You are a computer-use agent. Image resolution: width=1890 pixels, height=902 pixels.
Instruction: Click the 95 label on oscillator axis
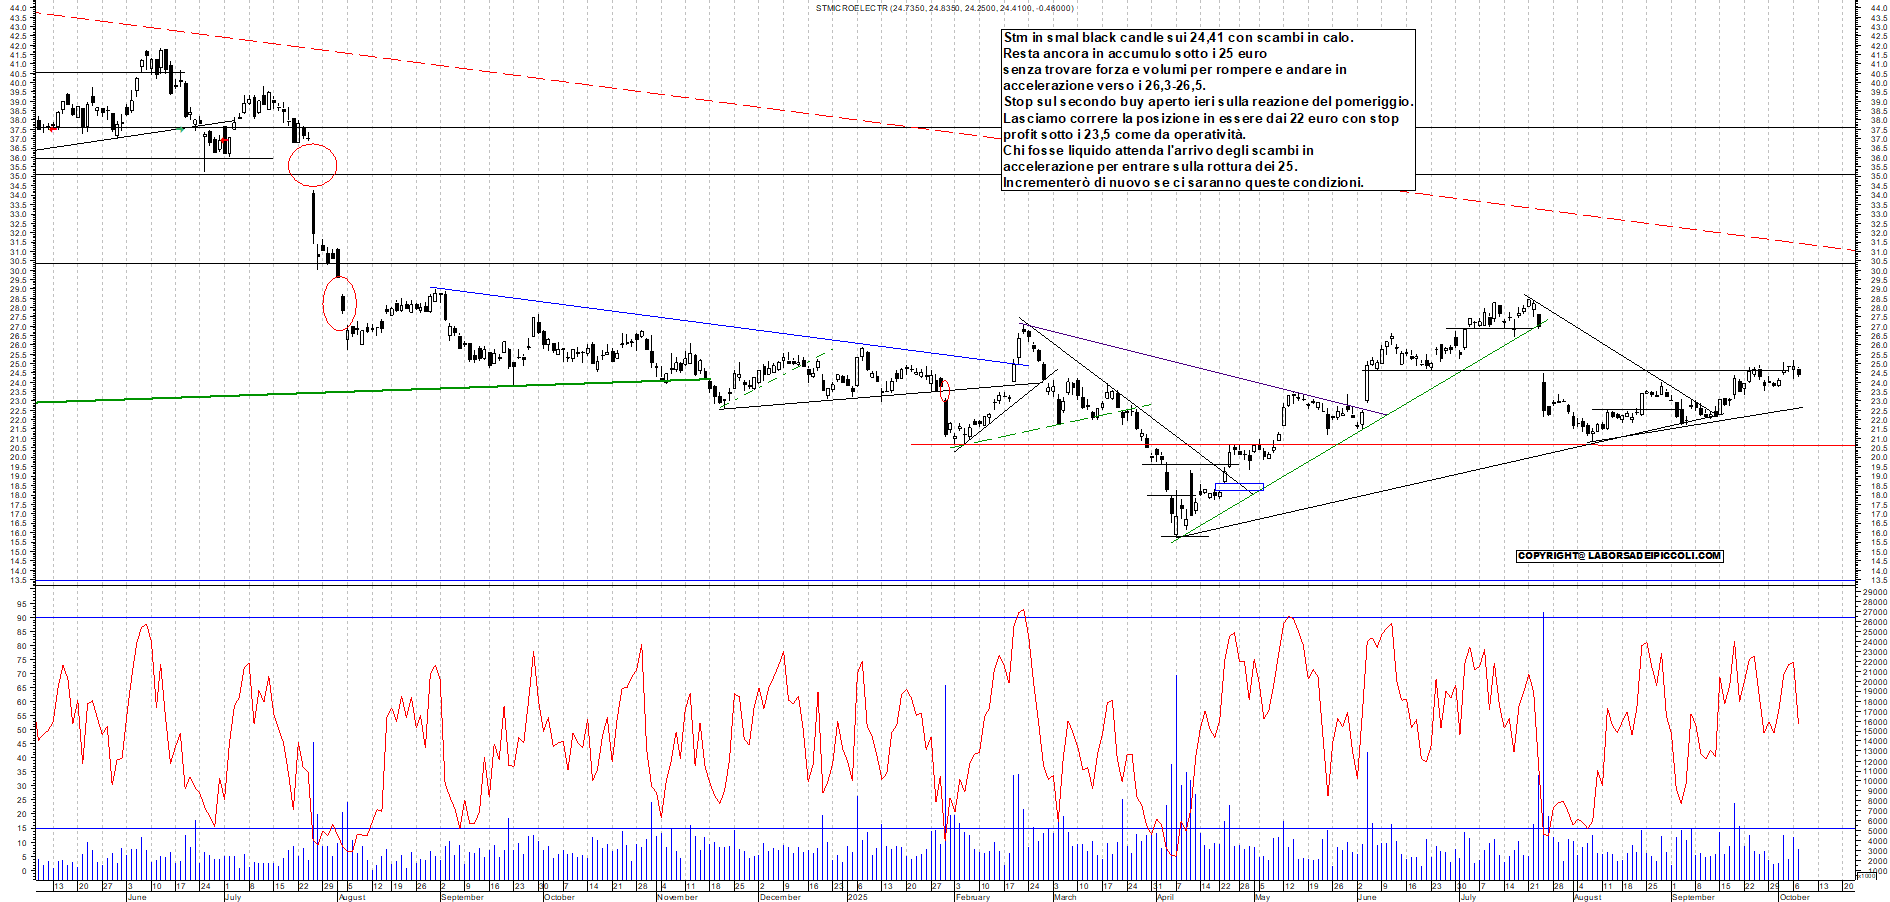pos(22,603)
